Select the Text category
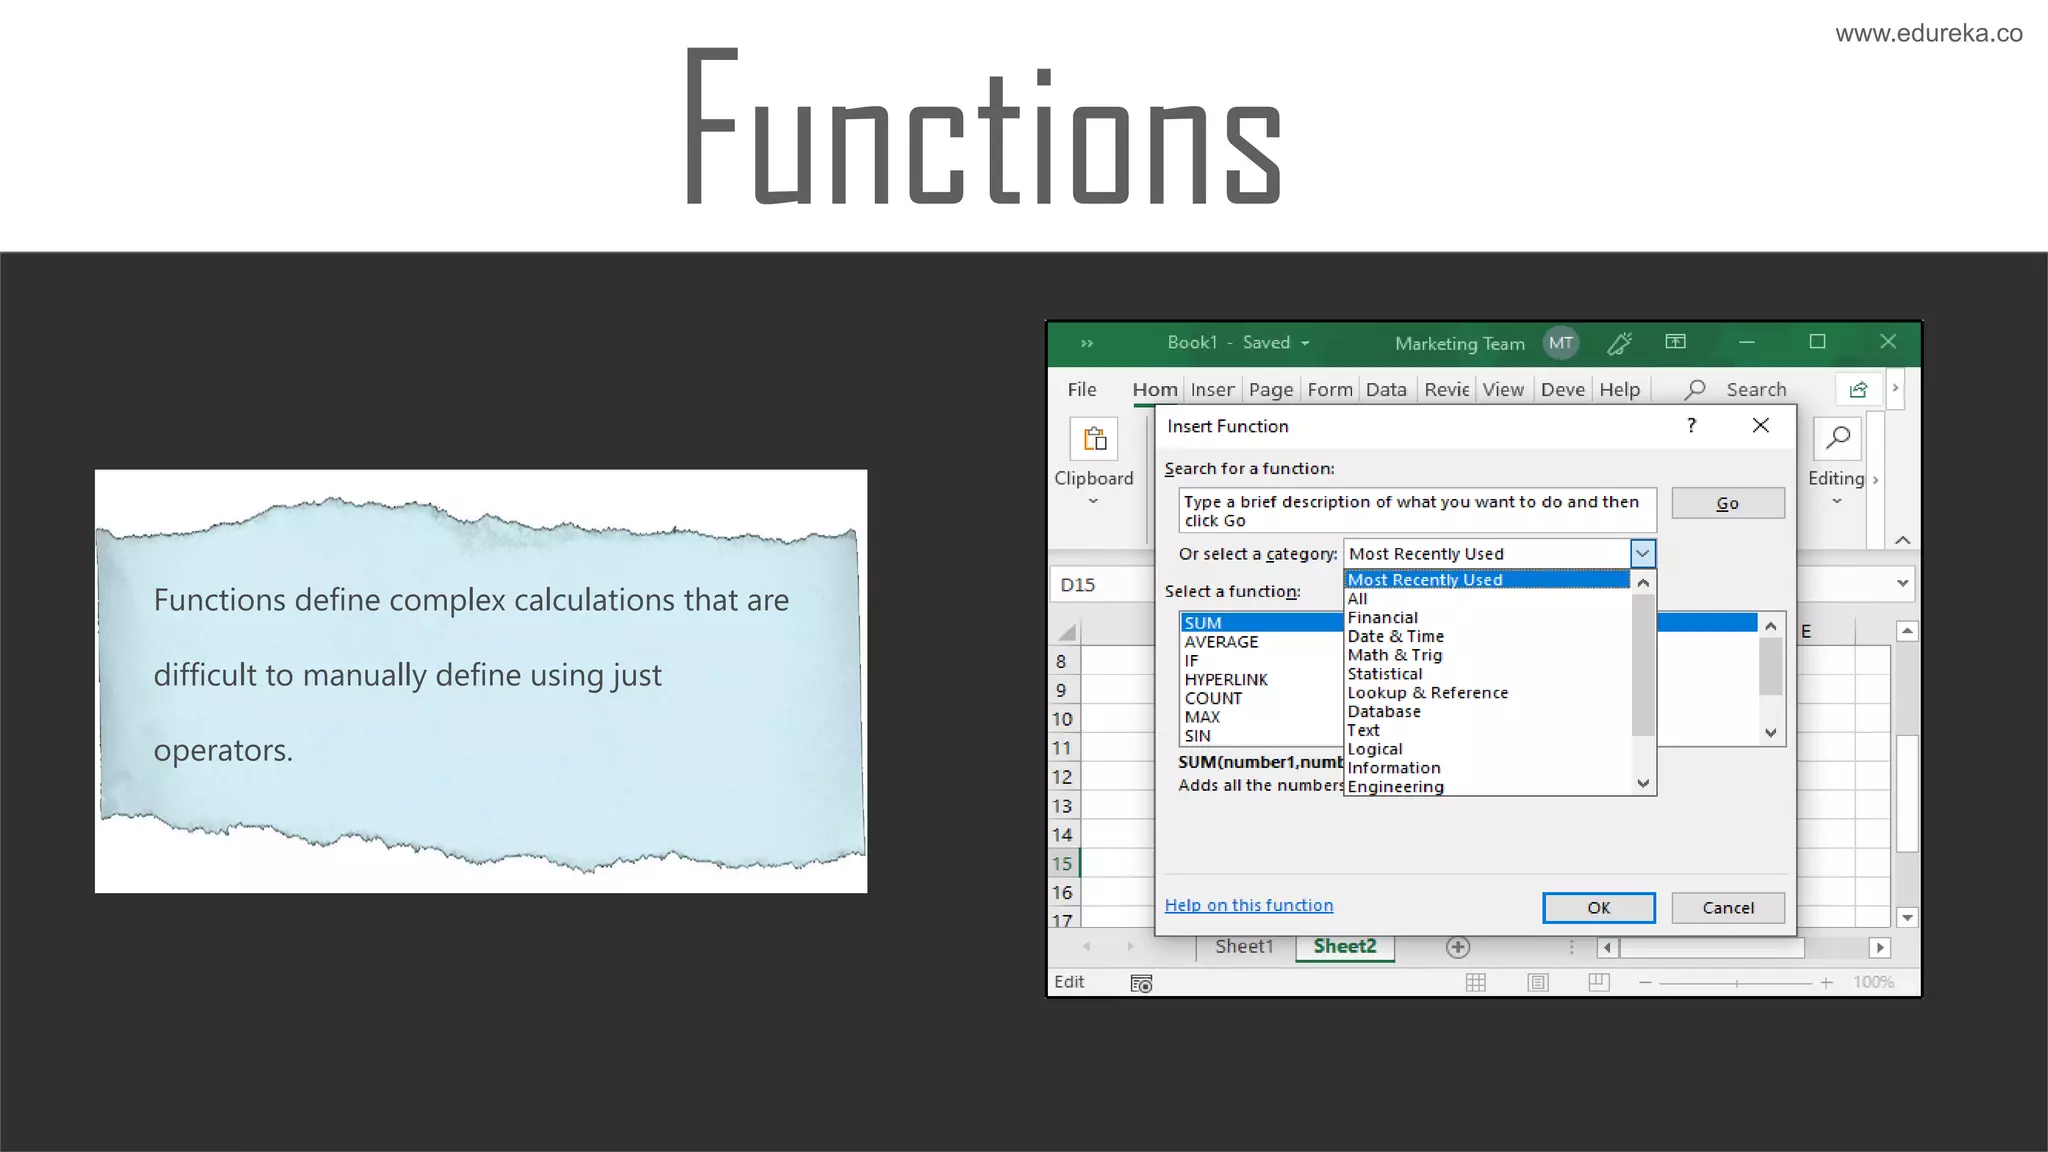This screenshot has width=2048, height=1152. [x=1487, y=730]
